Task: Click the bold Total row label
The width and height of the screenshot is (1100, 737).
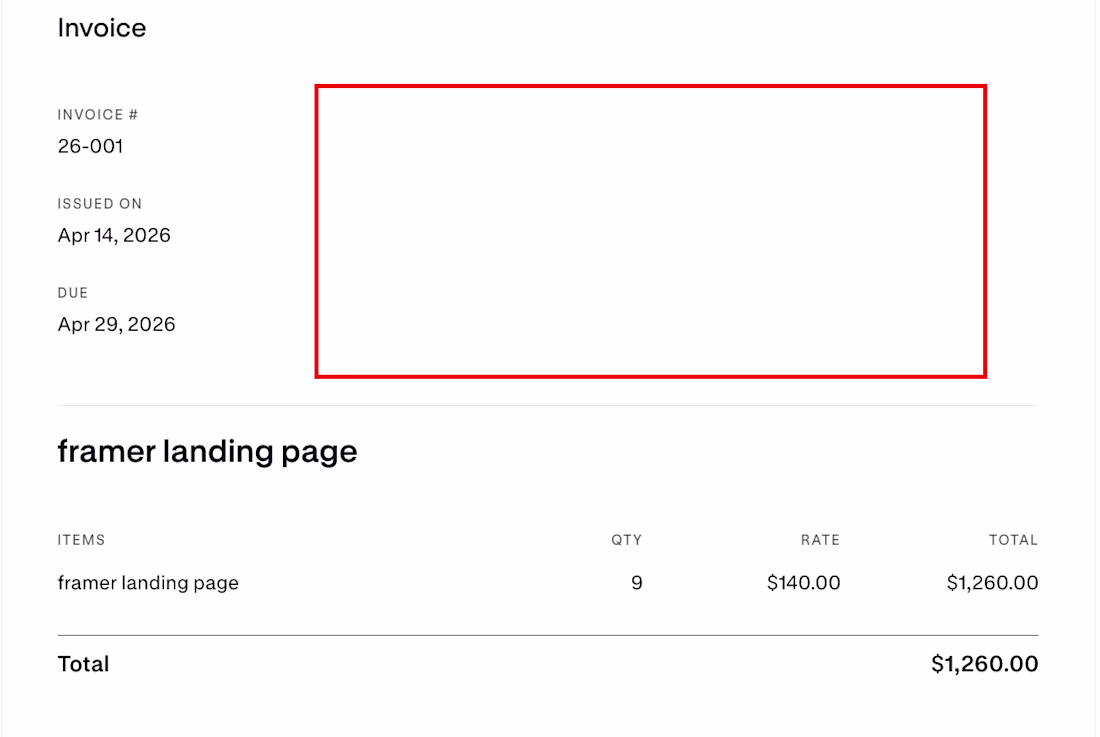Action: pyautogui.click(x=84, y=664)
